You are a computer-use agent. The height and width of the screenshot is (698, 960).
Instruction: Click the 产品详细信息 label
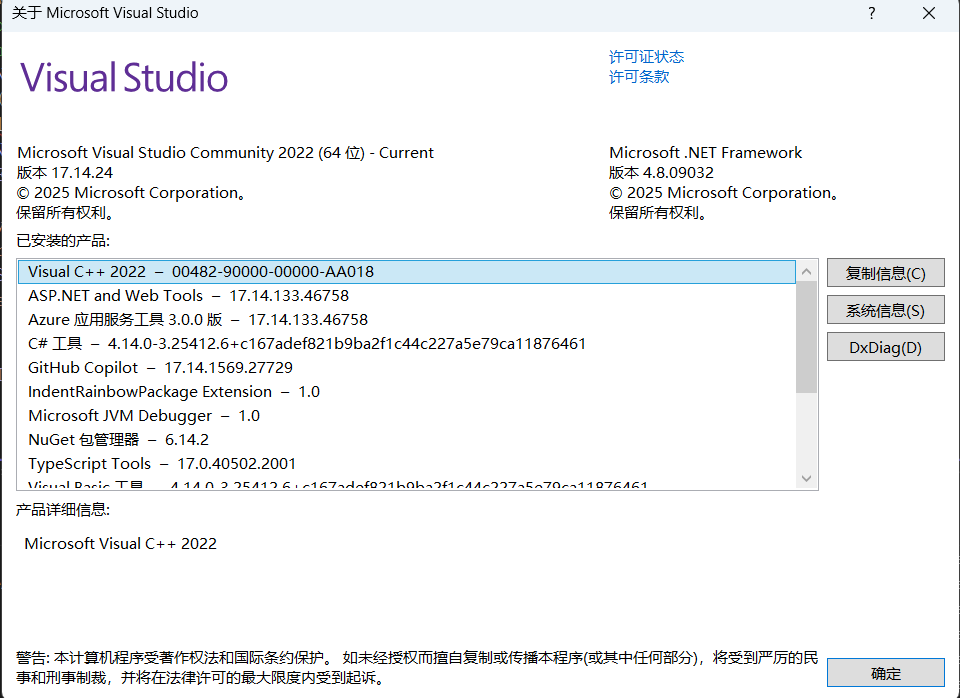(x=63, y=509)
